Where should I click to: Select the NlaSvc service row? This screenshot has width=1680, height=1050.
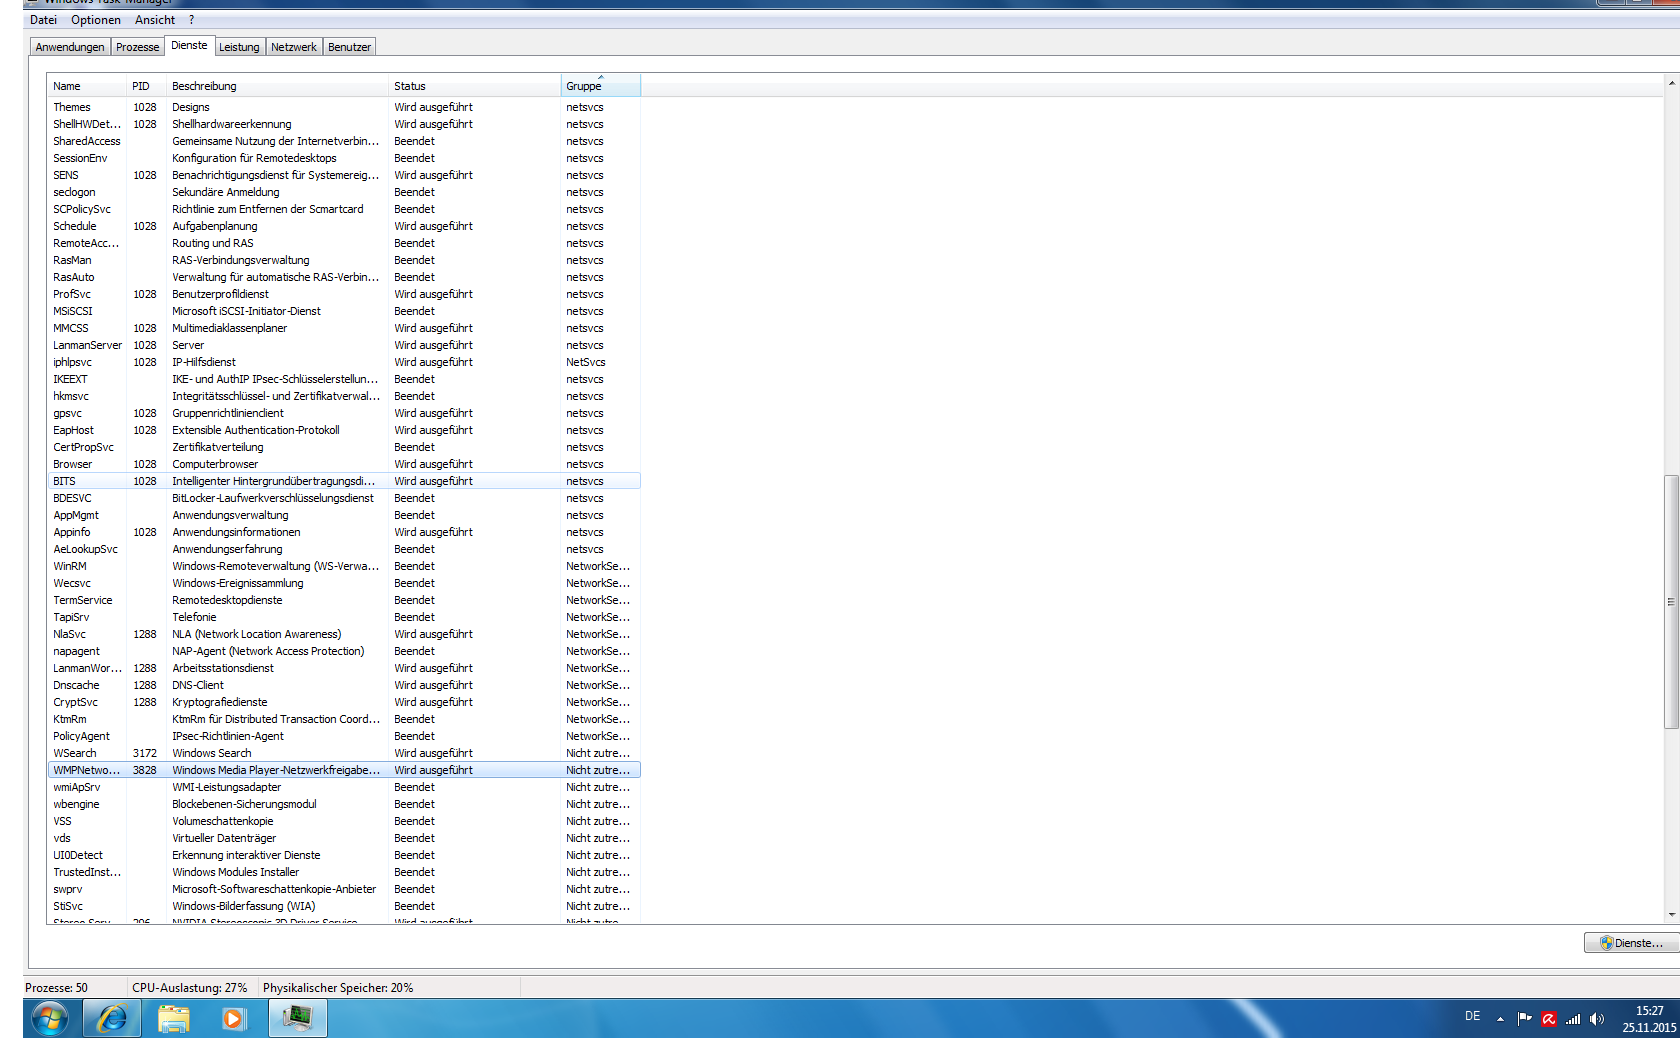[344, 634]
